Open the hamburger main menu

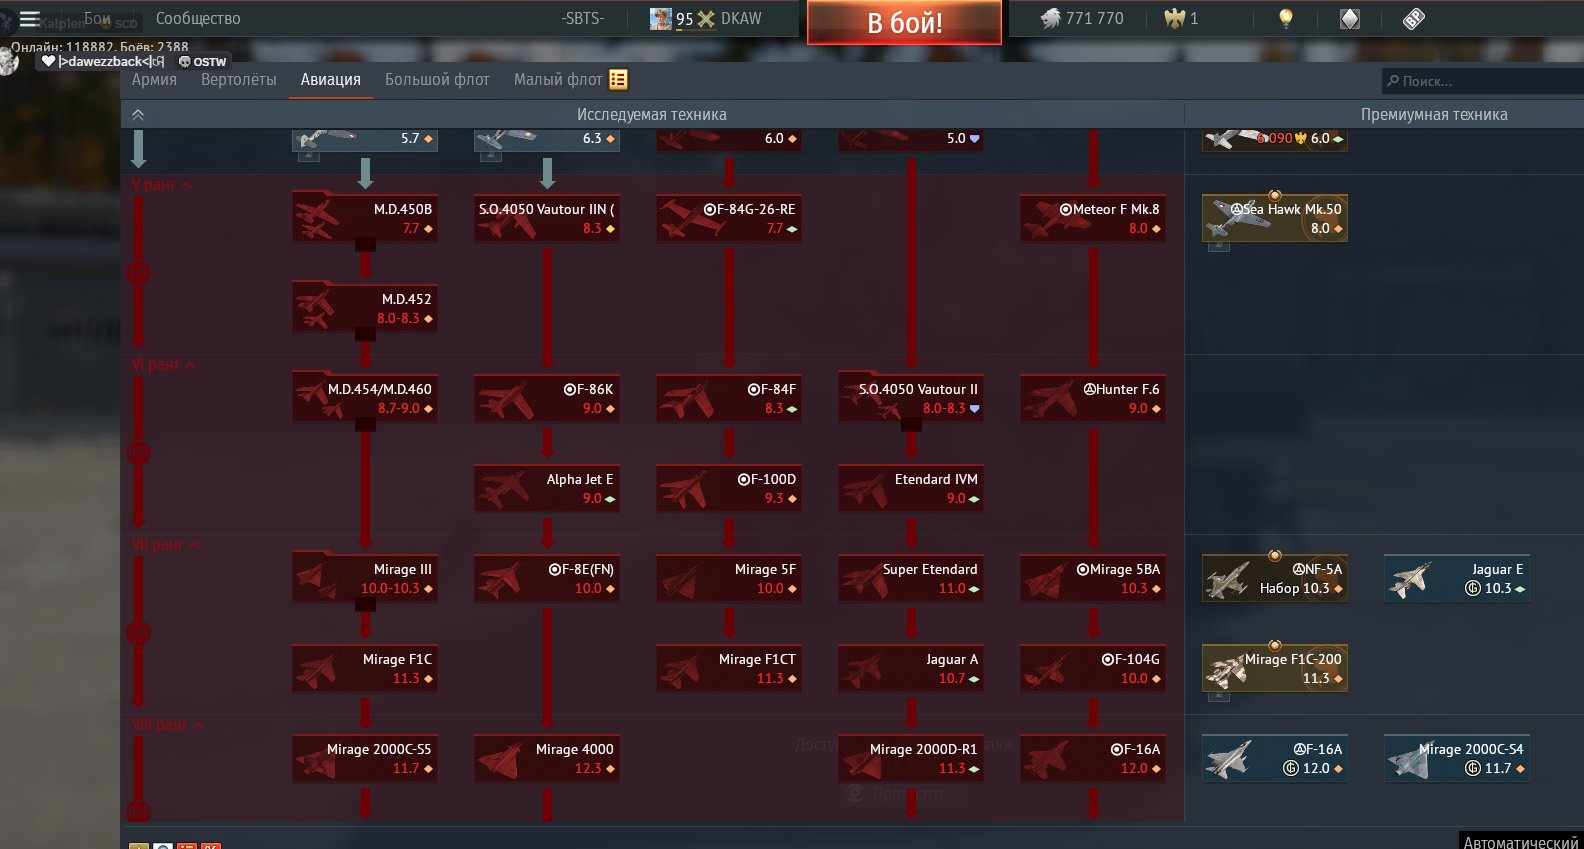pyautogui.click(x=29, y=18)
